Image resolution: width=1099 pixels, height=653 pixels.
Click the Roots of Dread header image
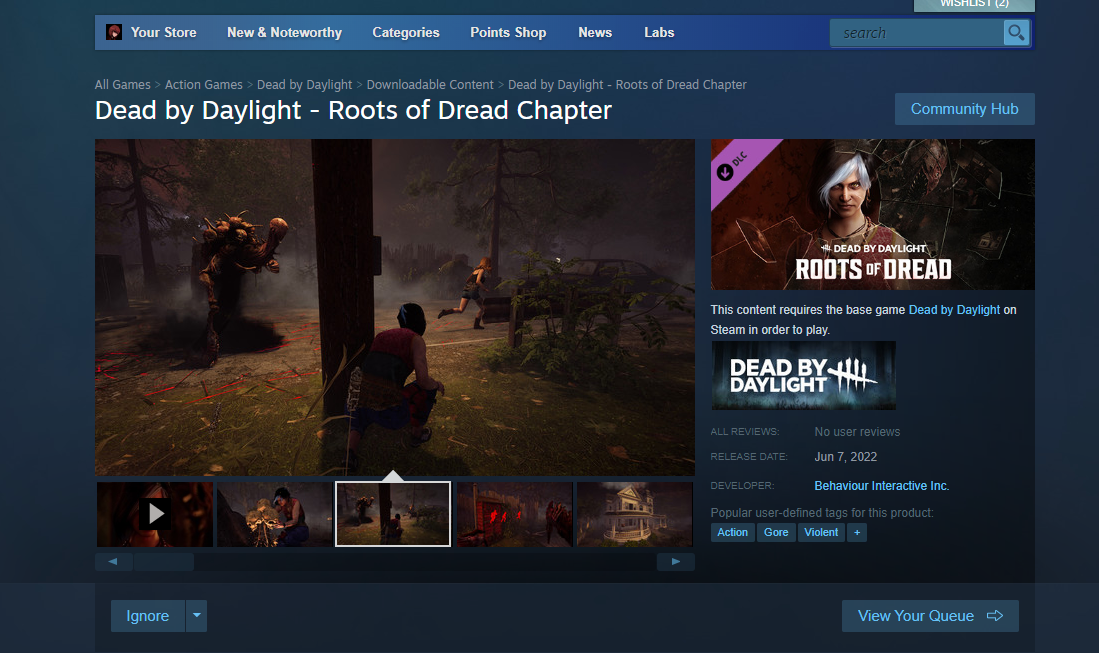(873, 214)
